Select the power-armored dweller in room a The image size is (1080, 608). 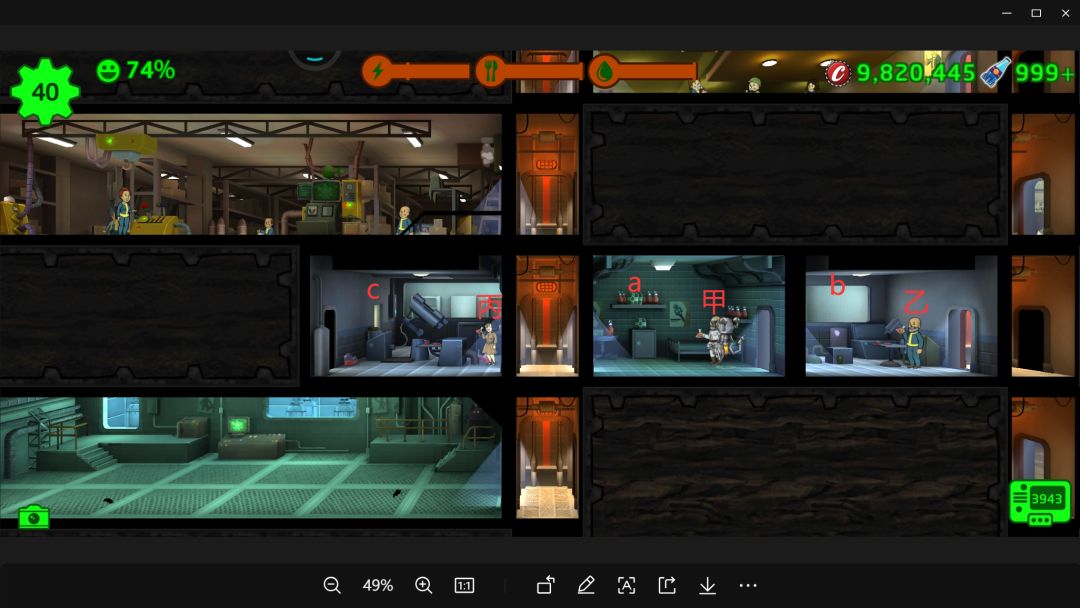(x=720, y=340)
